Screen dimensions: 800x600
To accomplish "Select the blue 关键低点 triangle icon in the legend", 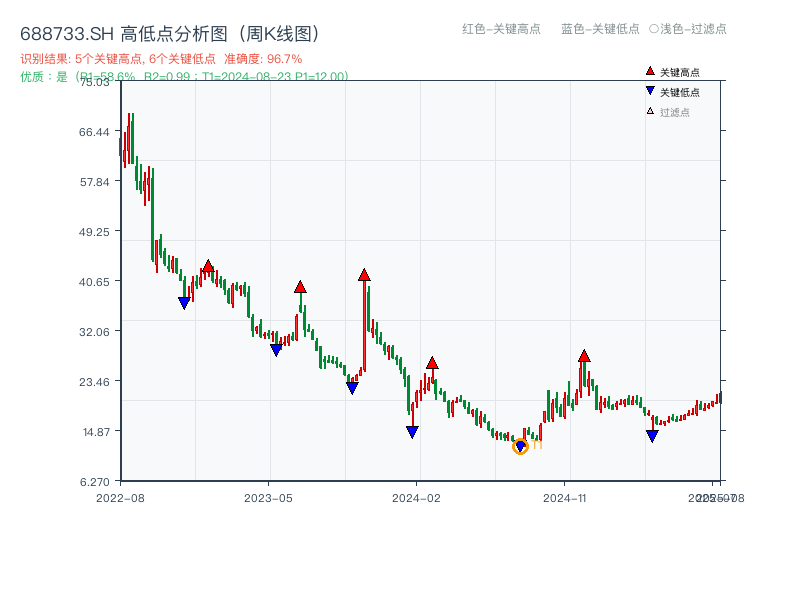I will pyautogui.click(x=650, y=89).
